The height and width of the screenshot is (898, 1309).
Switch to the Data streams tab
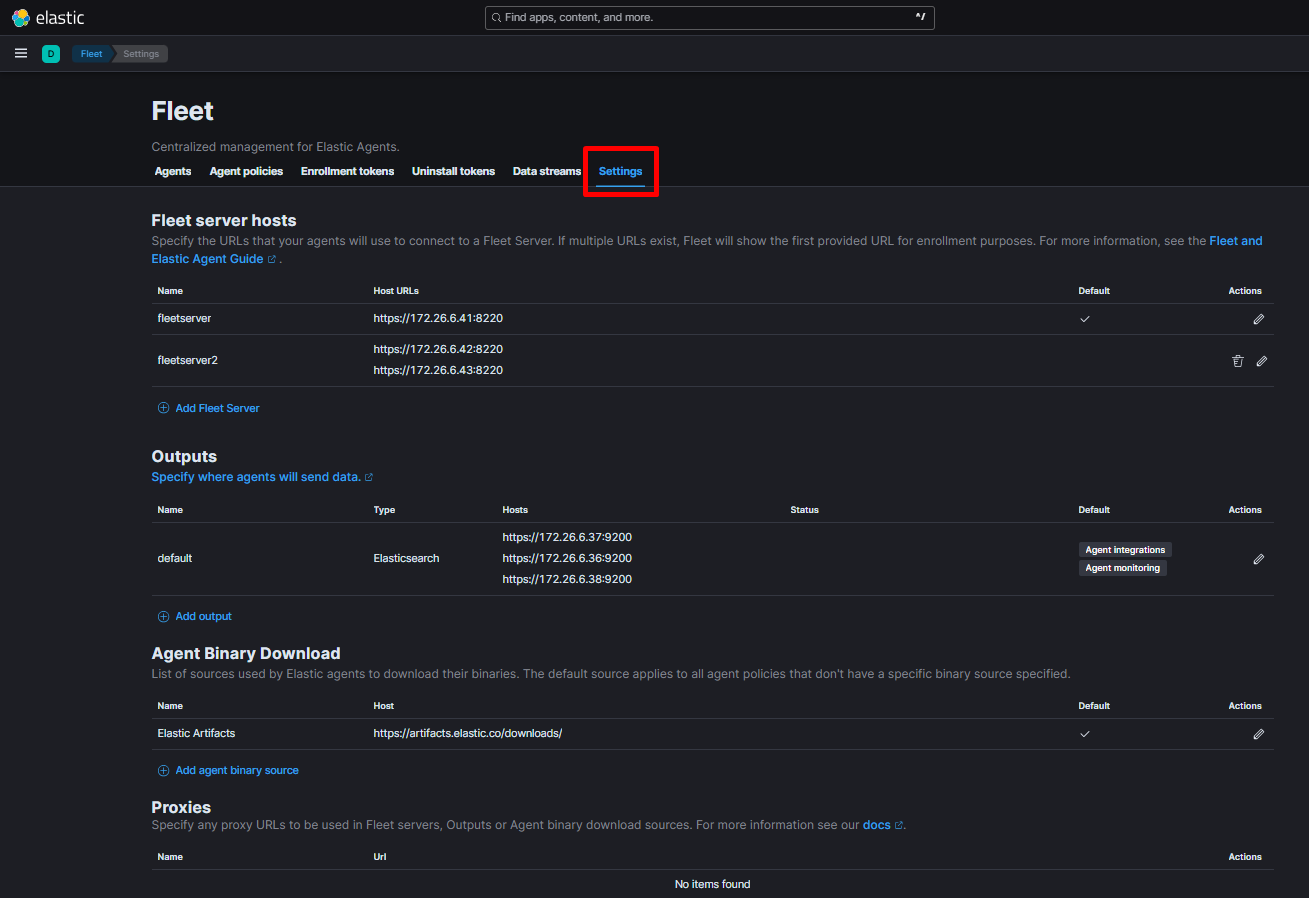pyautogui.click(x=547, y=171)
